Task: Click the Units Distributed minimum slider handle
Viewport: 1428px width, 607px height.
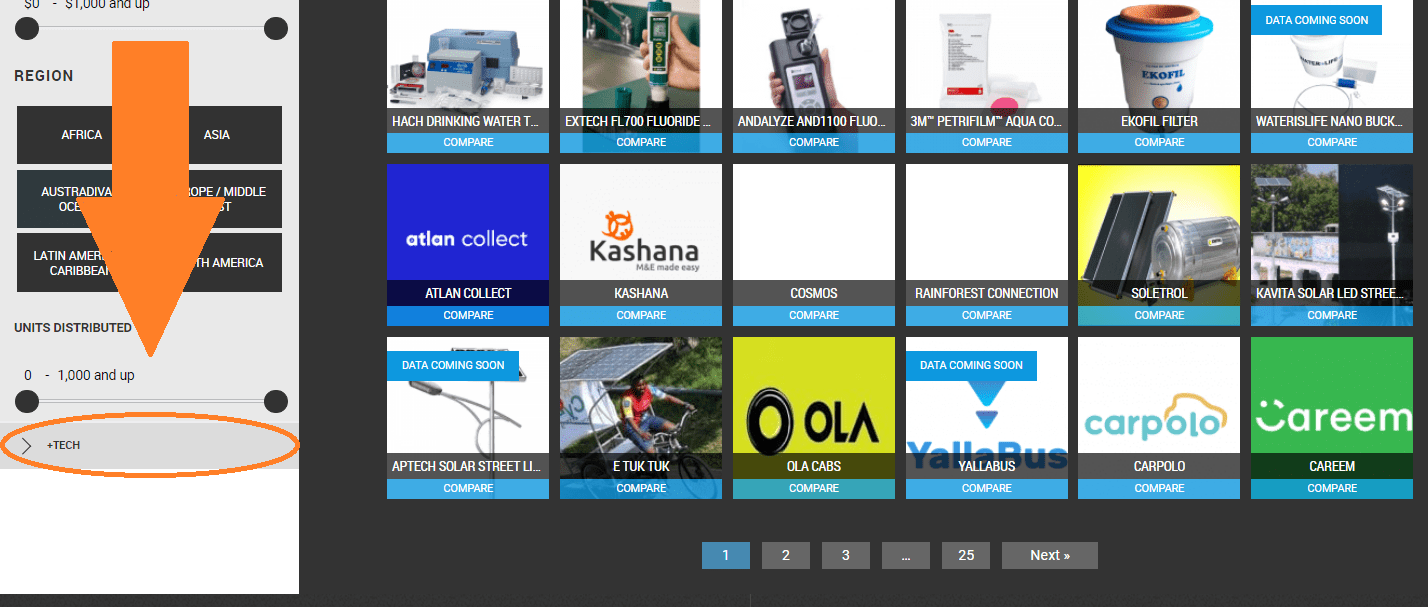Action: 27,402
